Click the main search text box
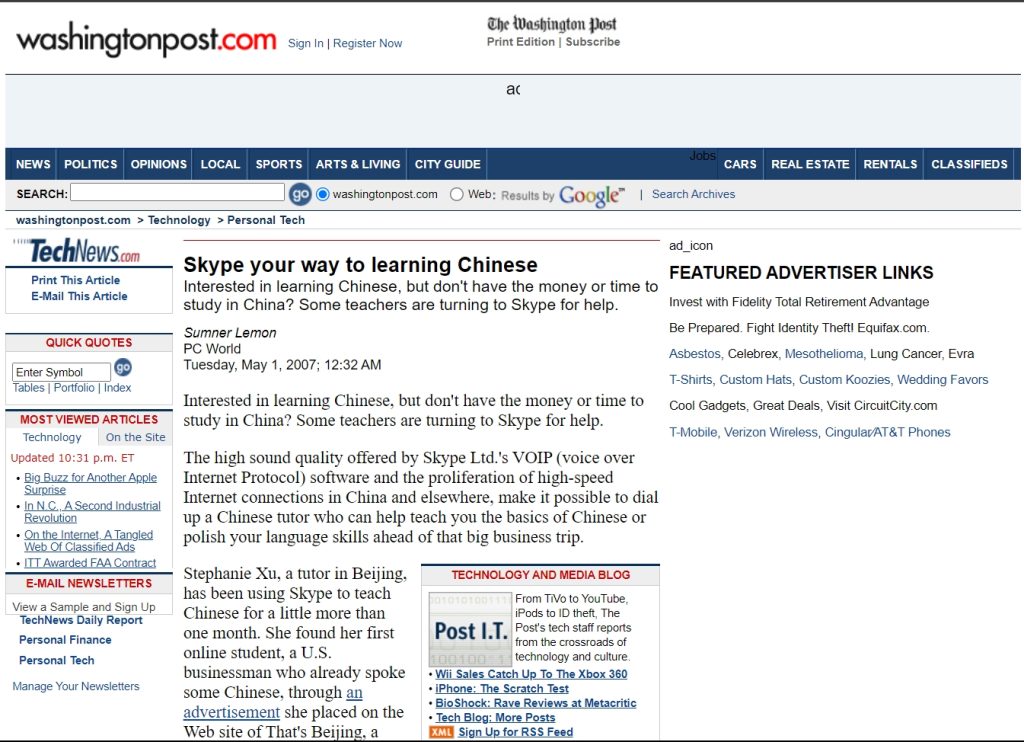 coord(177,193)
